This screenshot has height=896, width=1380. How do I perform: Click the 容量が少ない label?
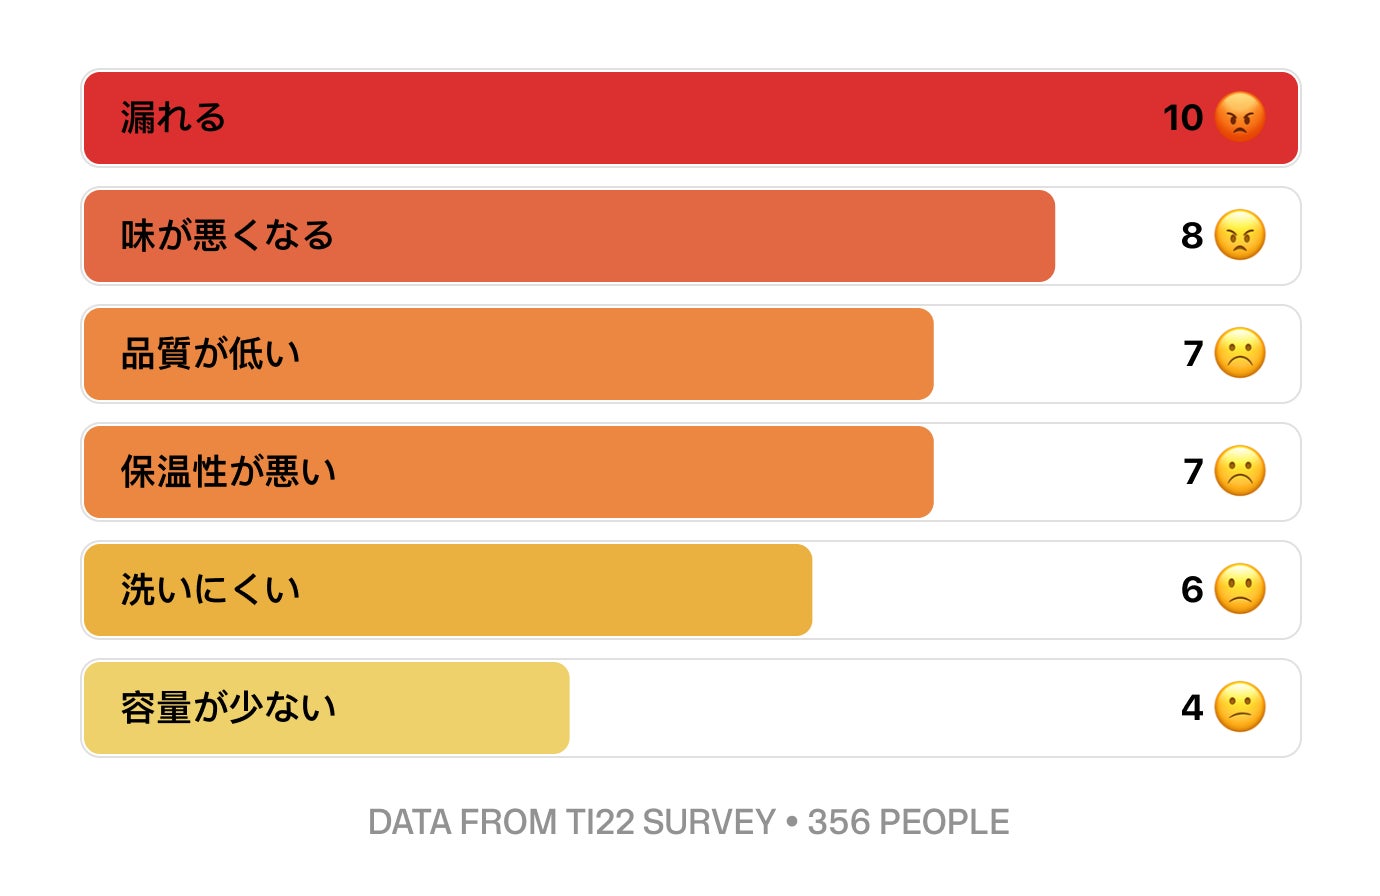tap(228, 708)
